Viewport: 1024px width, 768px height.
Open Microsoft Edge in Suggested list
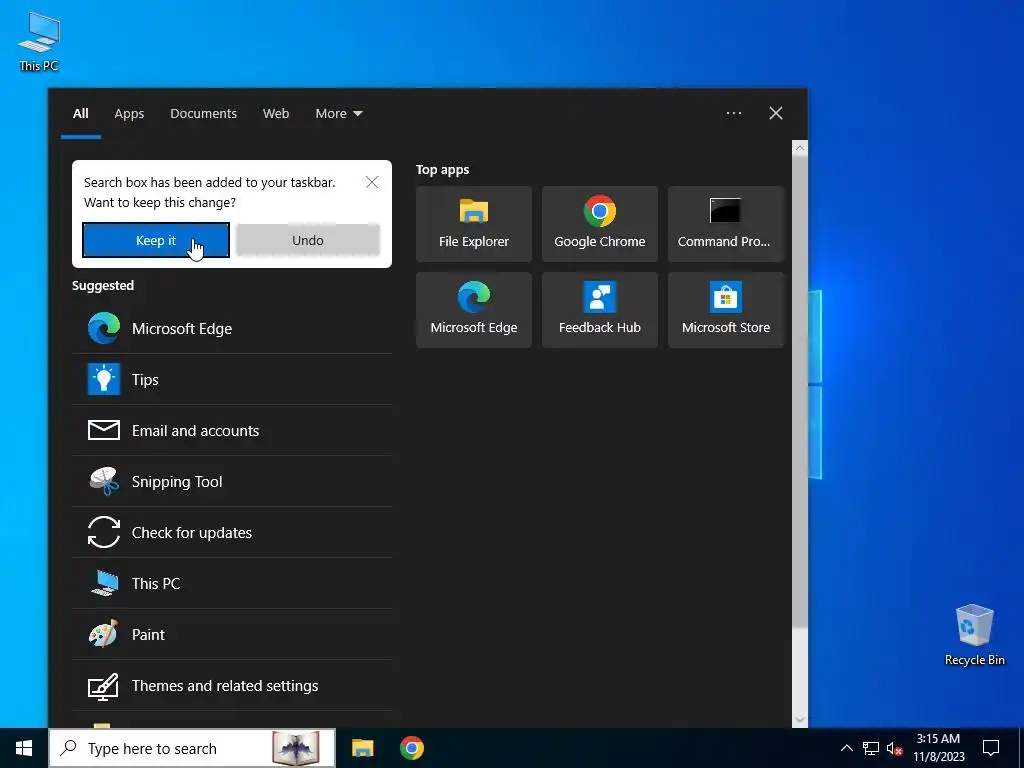pyautogui.click(x=232, y=328)
